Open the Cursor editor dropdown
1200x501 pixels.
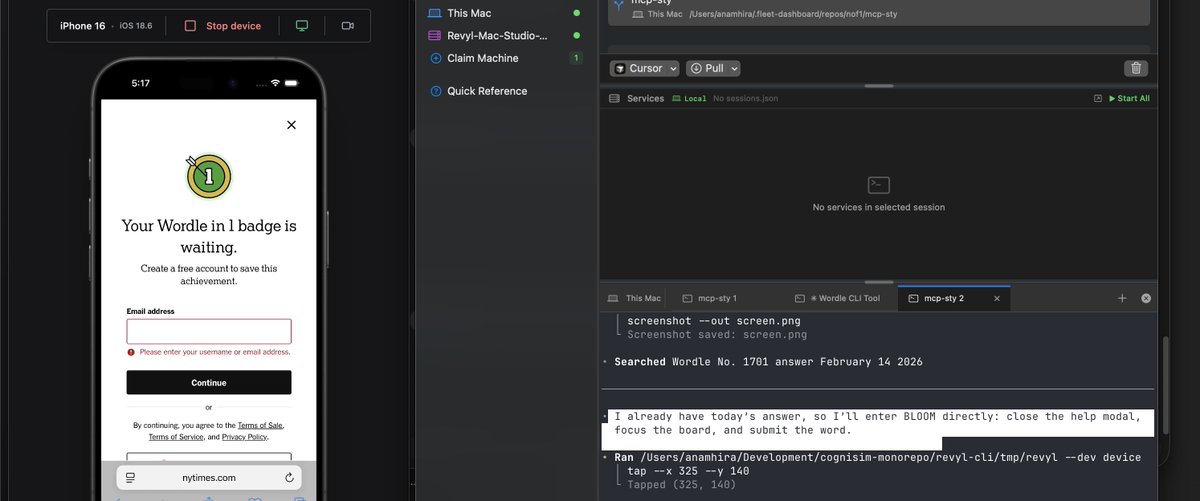(x=645, y=68)
